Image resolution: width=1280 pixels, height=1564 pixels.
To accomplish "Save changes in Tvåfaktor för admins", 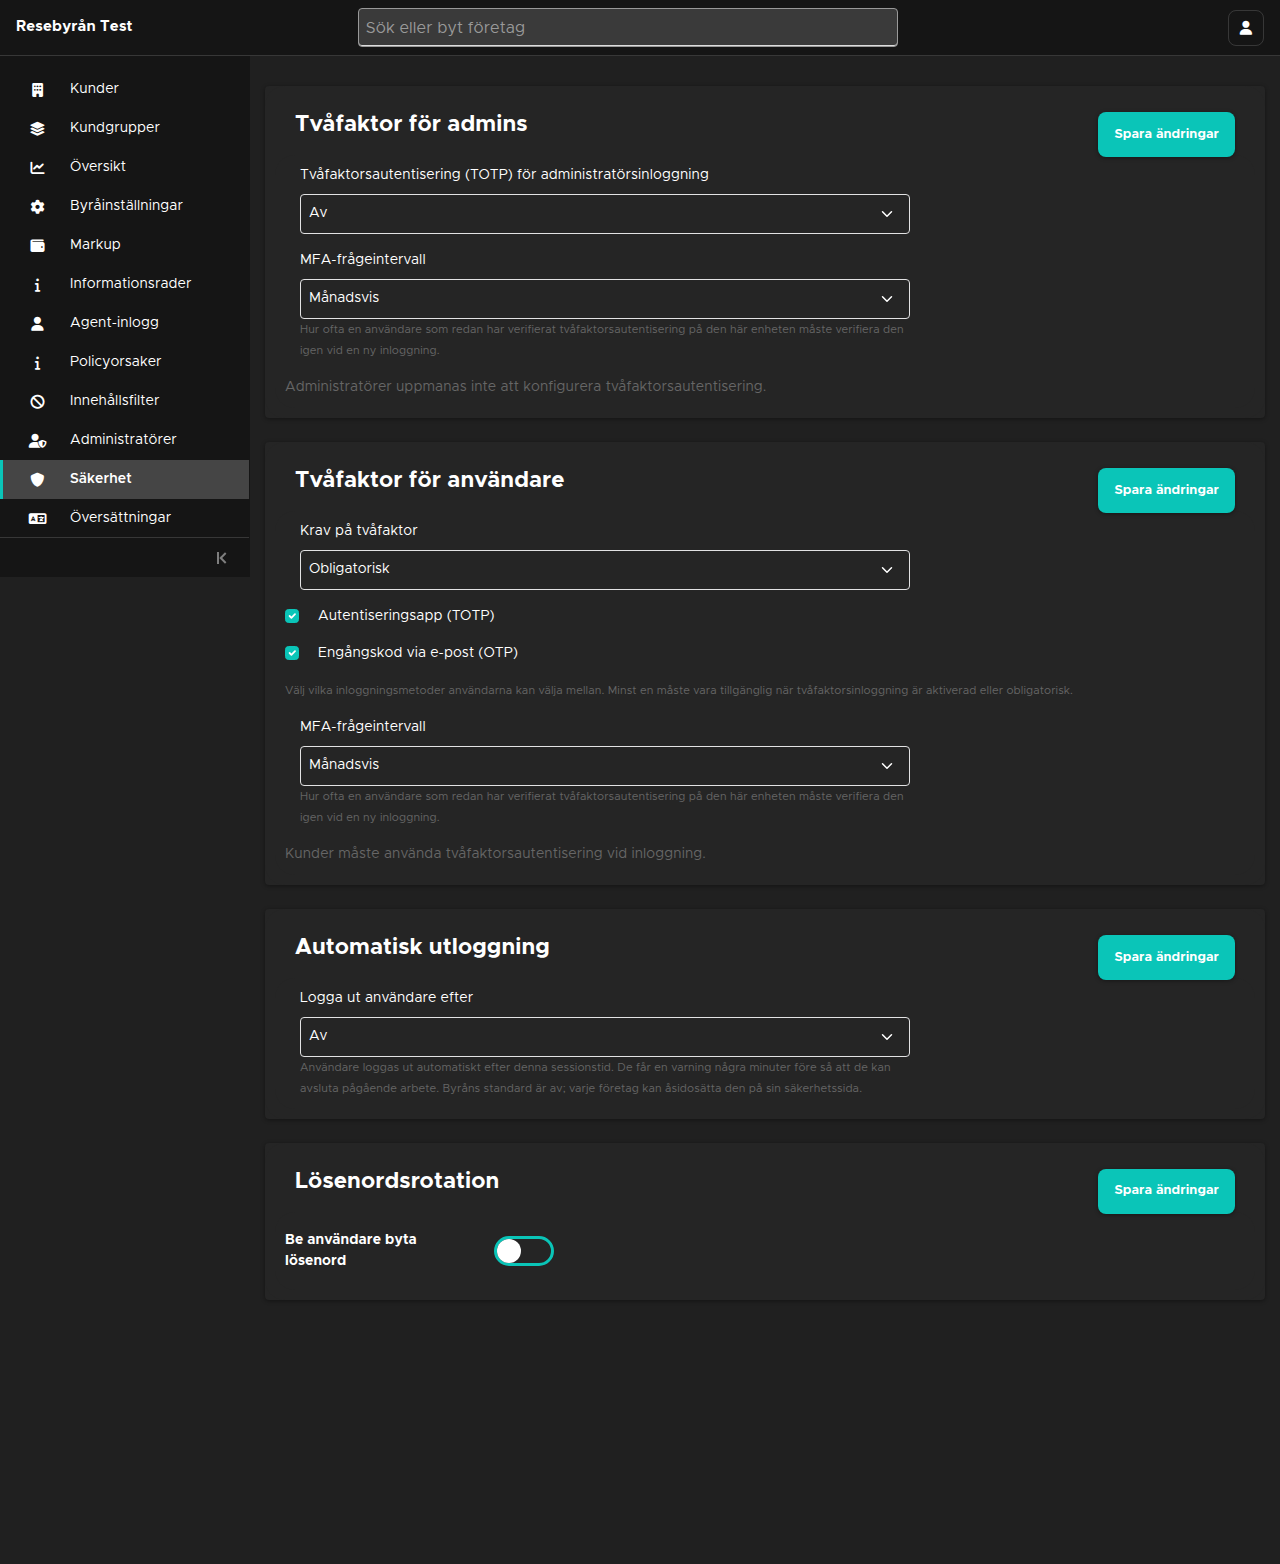I will click(x=1166, y=134).
